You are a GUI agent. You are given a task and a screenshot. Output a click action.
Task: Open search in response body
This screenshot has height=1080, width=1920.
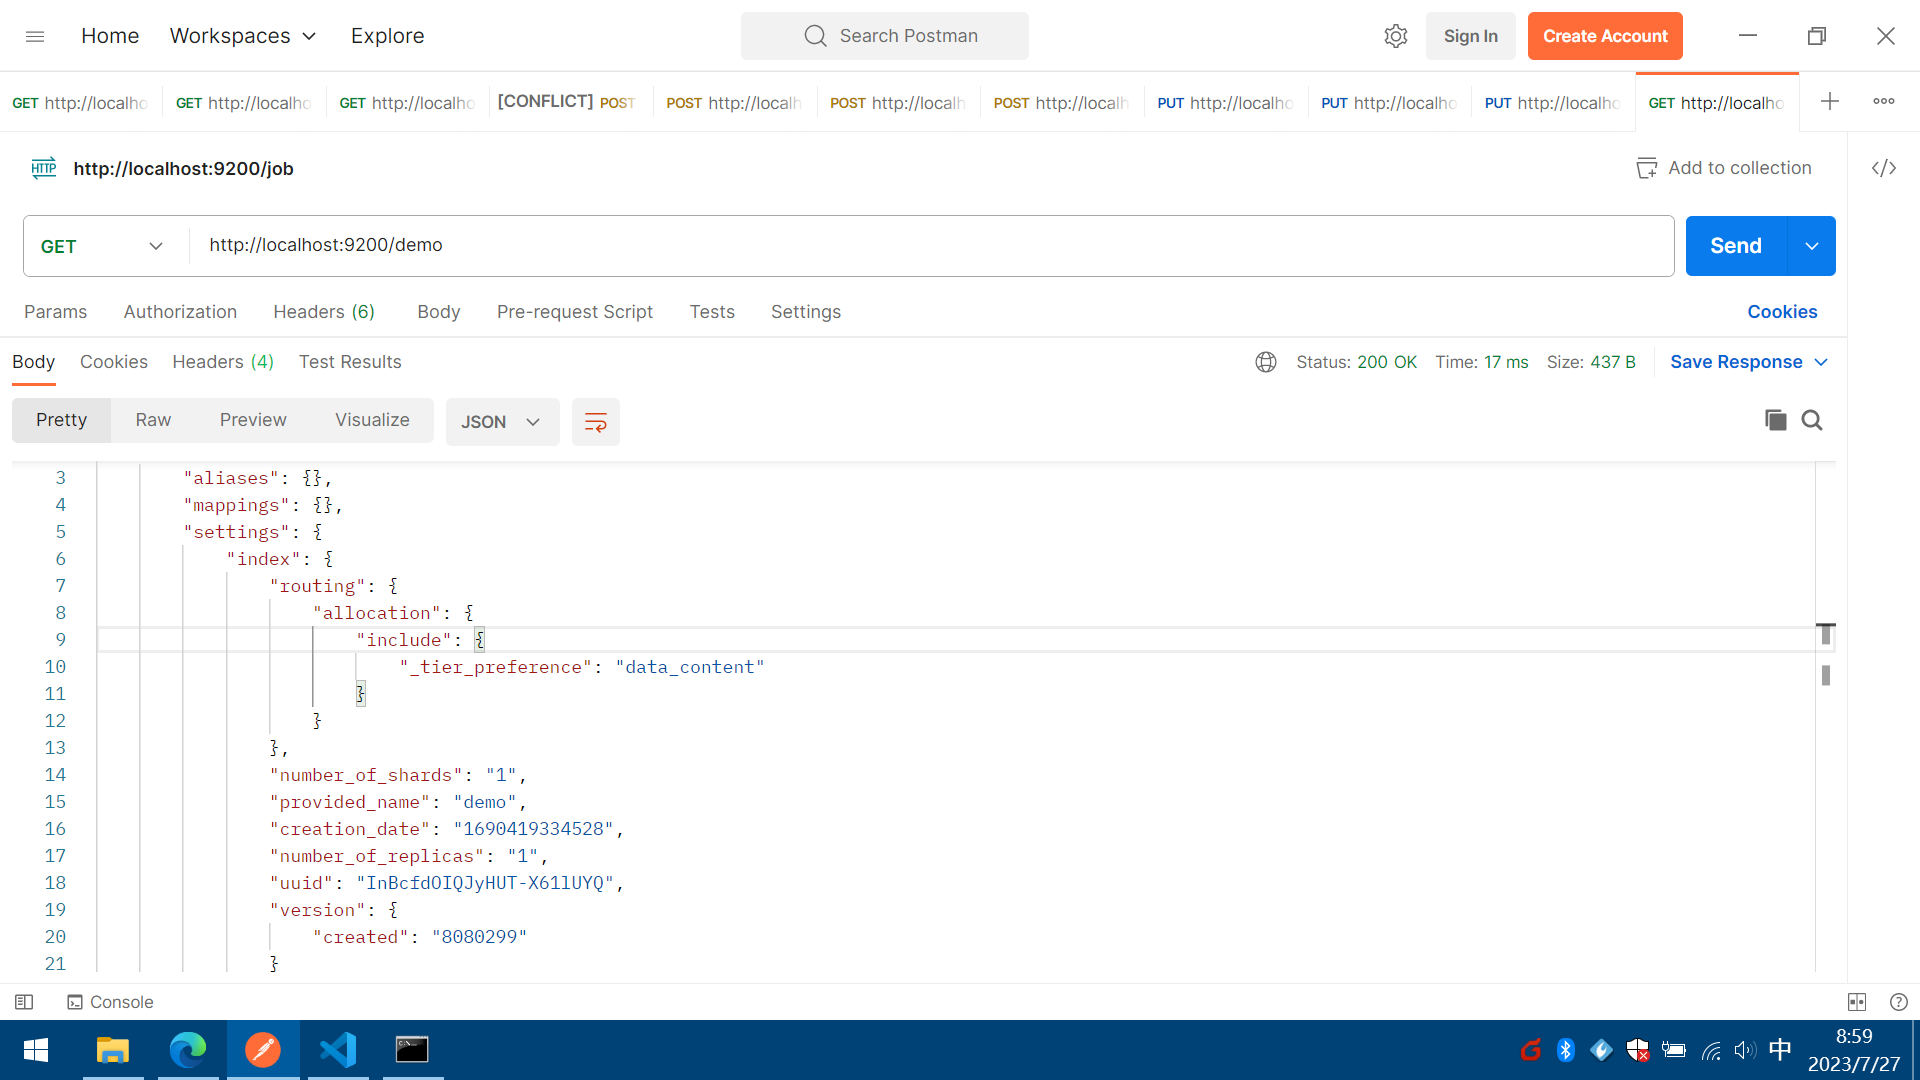point(1812,420)
